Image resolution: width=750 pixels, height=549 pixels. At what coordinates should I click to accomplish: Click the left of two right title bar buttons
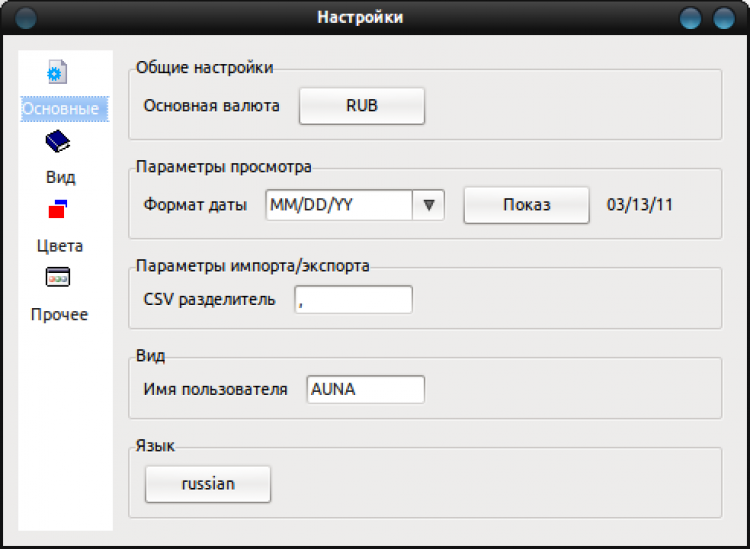pyautogui.click(x=691, y=17)
